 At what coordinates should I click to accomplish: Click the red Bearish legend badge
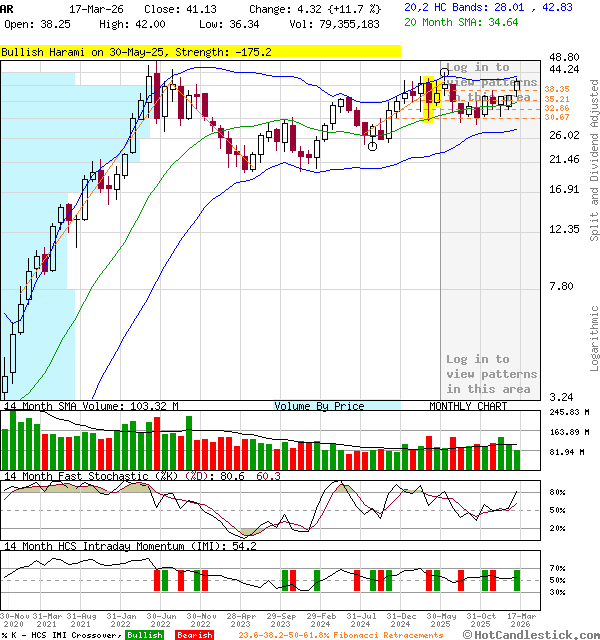194,635
